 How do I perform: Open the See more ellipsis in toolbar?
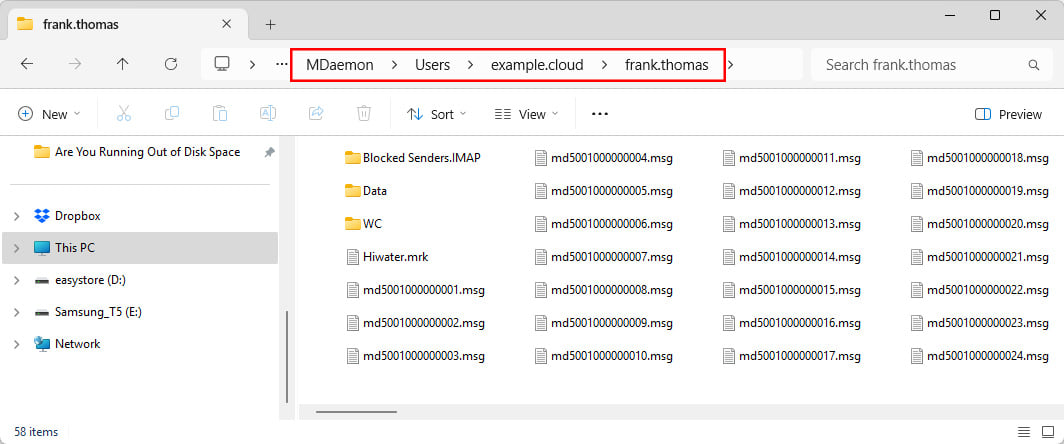click(x=600, y=114)
